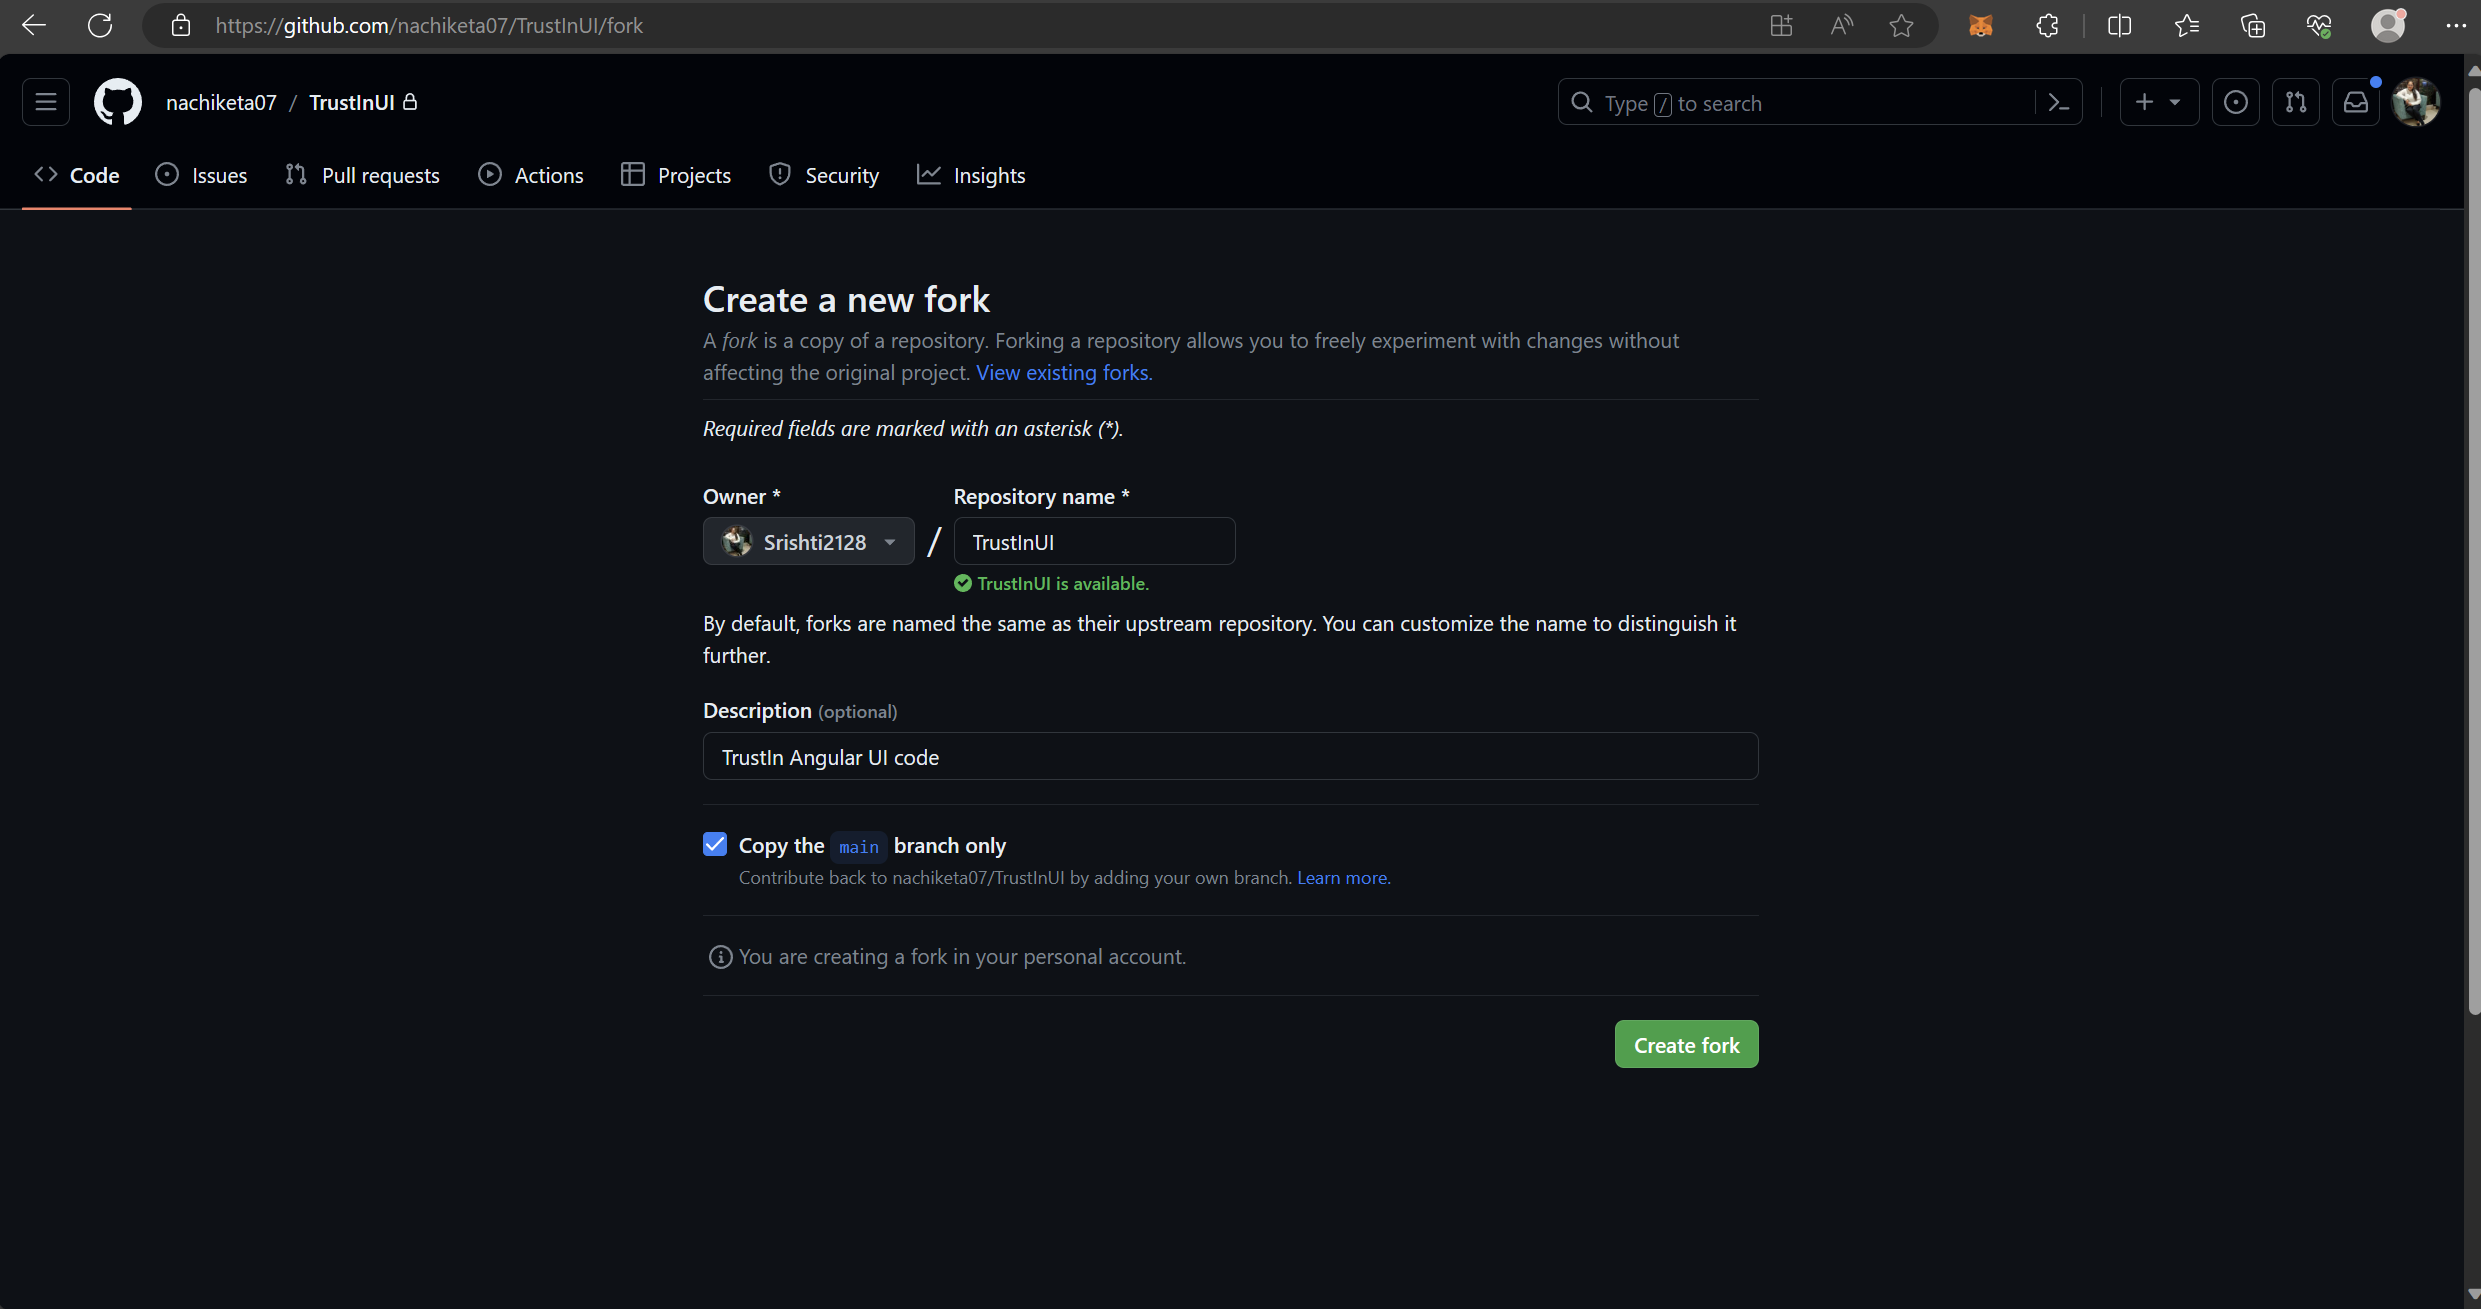Click the Description optional text field
The image size is (2481, 1309).
pyautogui.click(x=1231, y=756)
